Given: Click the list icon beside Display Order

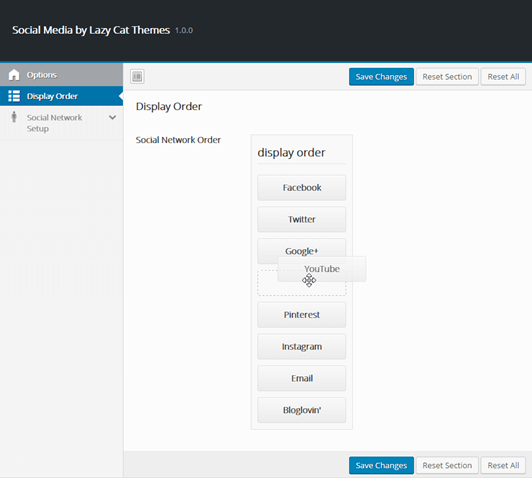Looking at the screenshot, I should 14,96.
